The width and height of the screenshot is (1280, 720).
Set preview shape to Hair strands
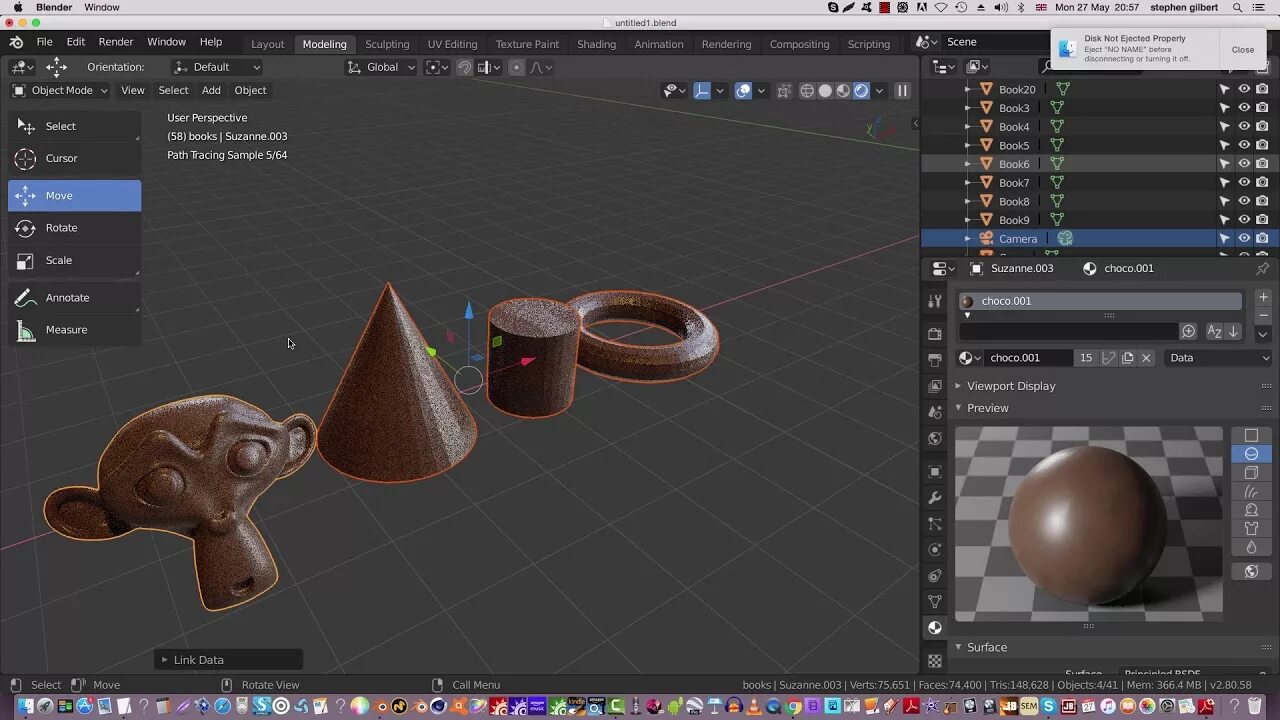(x=1251, y=491)
